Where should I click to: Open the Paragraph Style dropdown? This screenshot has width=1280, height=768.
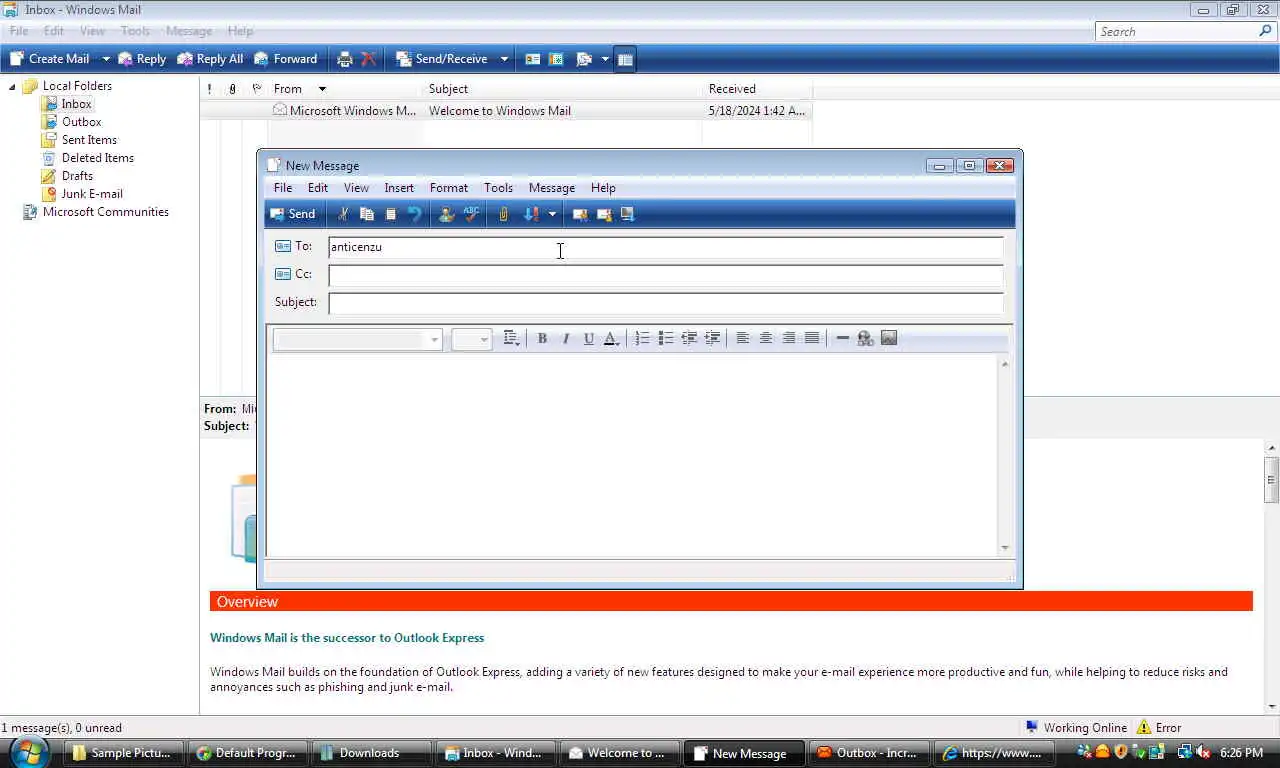(x=511, y=338)
